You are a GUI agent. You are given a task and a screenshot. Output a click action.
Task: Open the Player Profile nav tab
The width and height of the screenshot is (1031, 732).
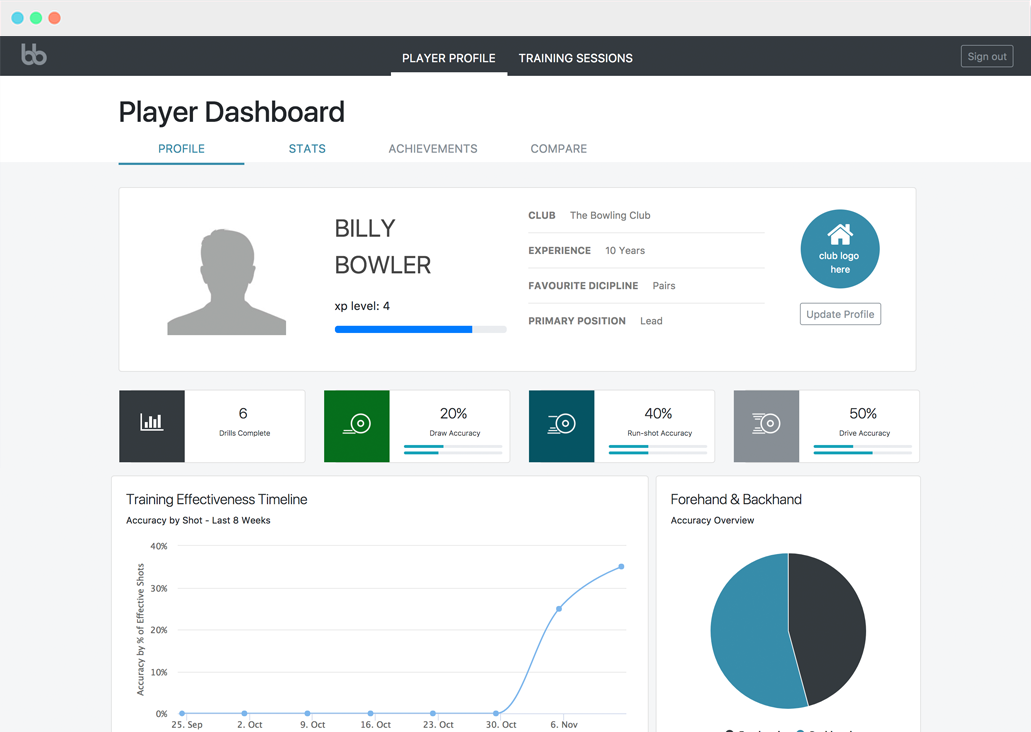(448, 58)
